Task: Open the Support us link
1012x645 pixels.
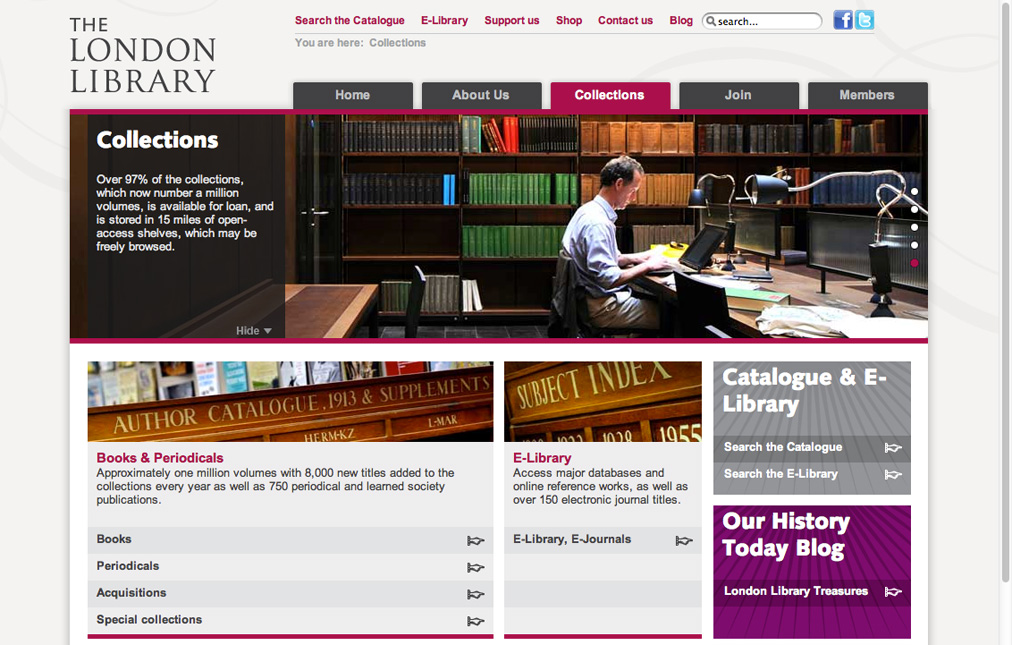Action: click(512, 21)
